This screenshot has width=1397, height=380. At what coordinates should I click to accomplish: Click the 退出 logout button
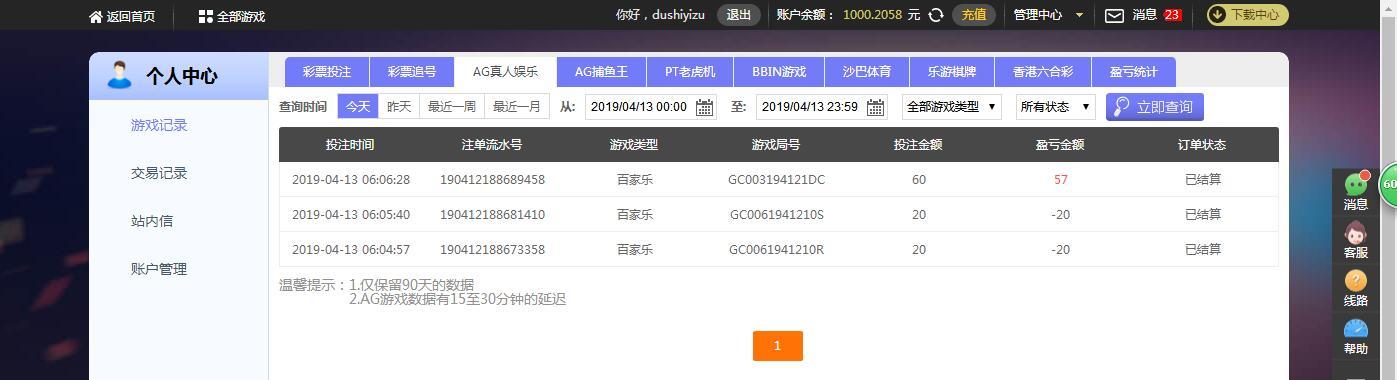click(739, 15)
